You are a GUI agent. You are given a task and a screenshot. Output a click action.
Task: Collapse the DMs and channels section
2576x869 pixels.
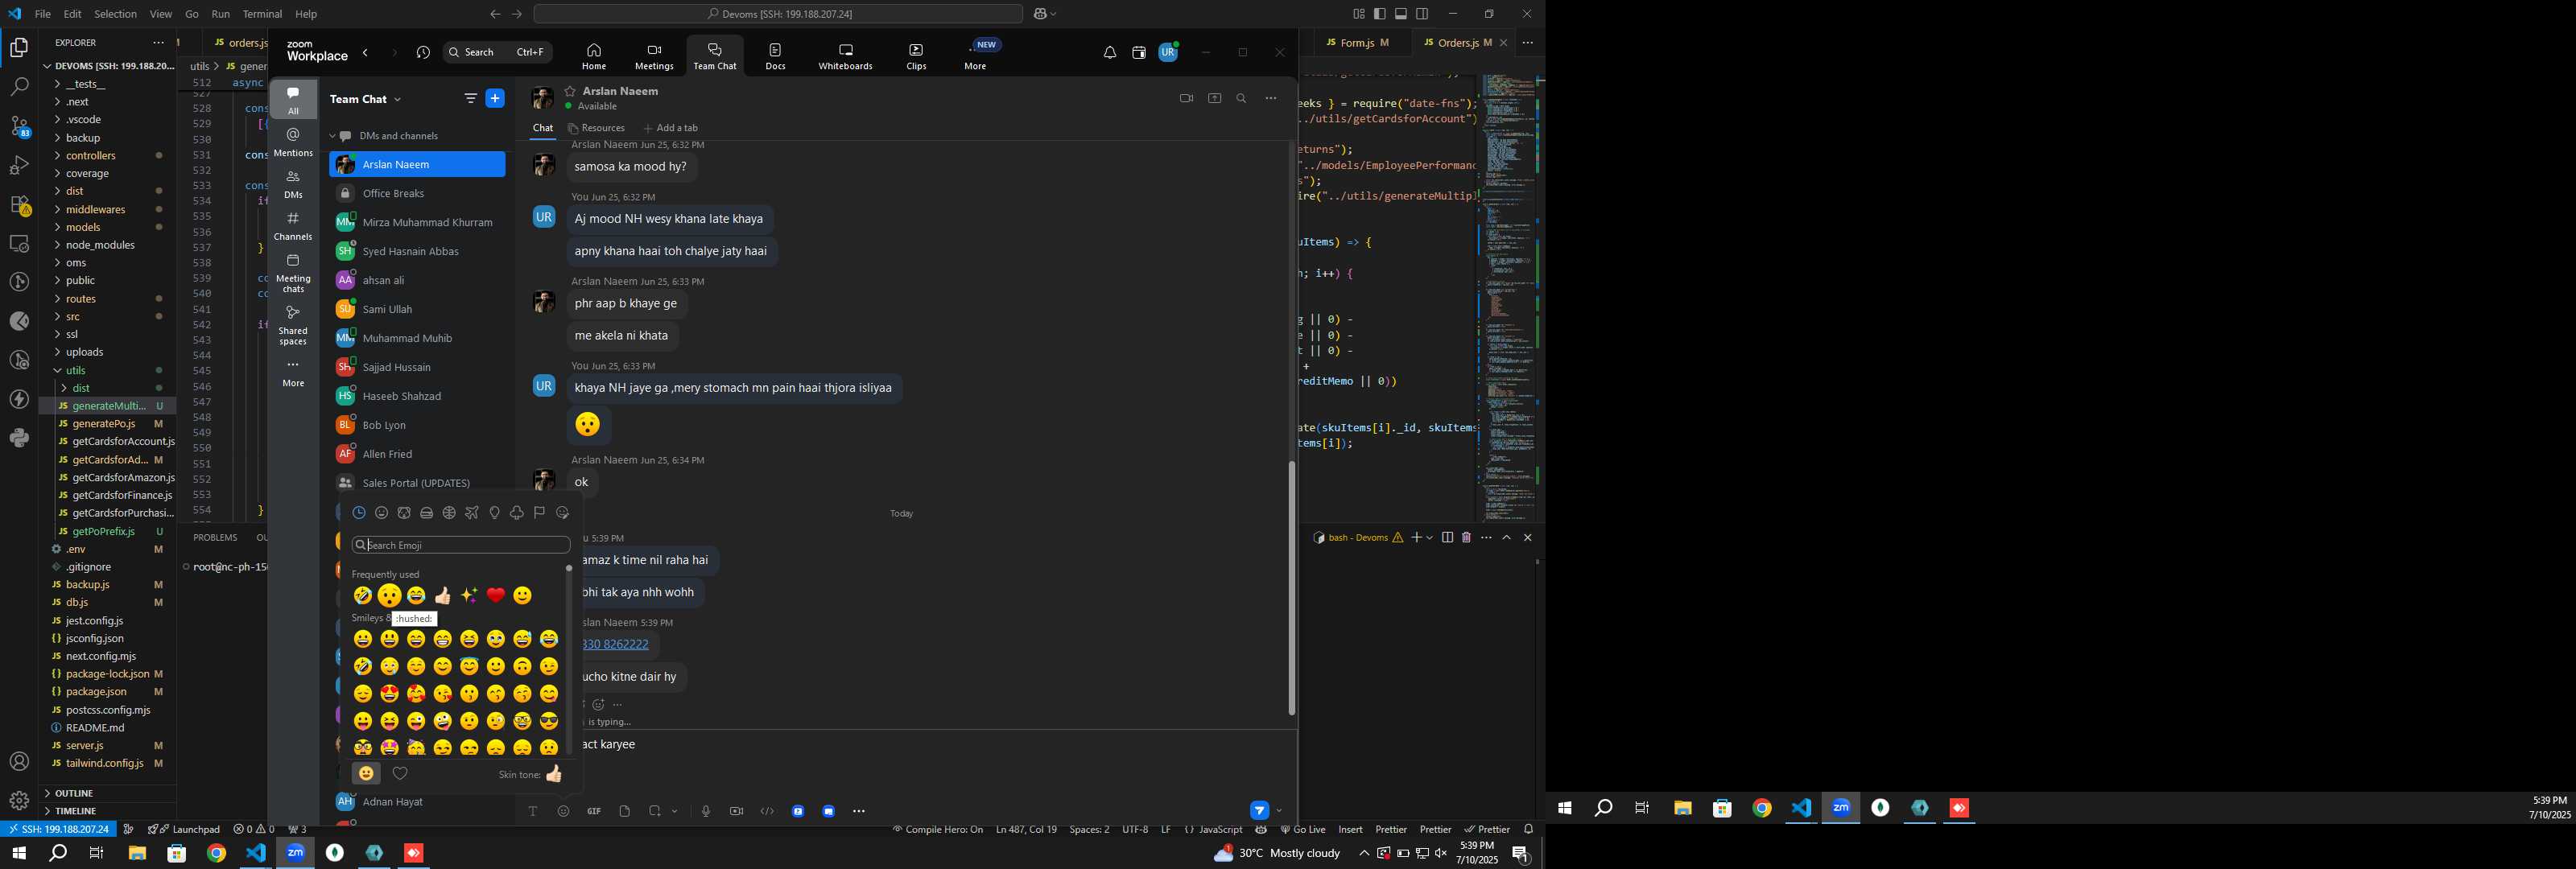(333, 136)
